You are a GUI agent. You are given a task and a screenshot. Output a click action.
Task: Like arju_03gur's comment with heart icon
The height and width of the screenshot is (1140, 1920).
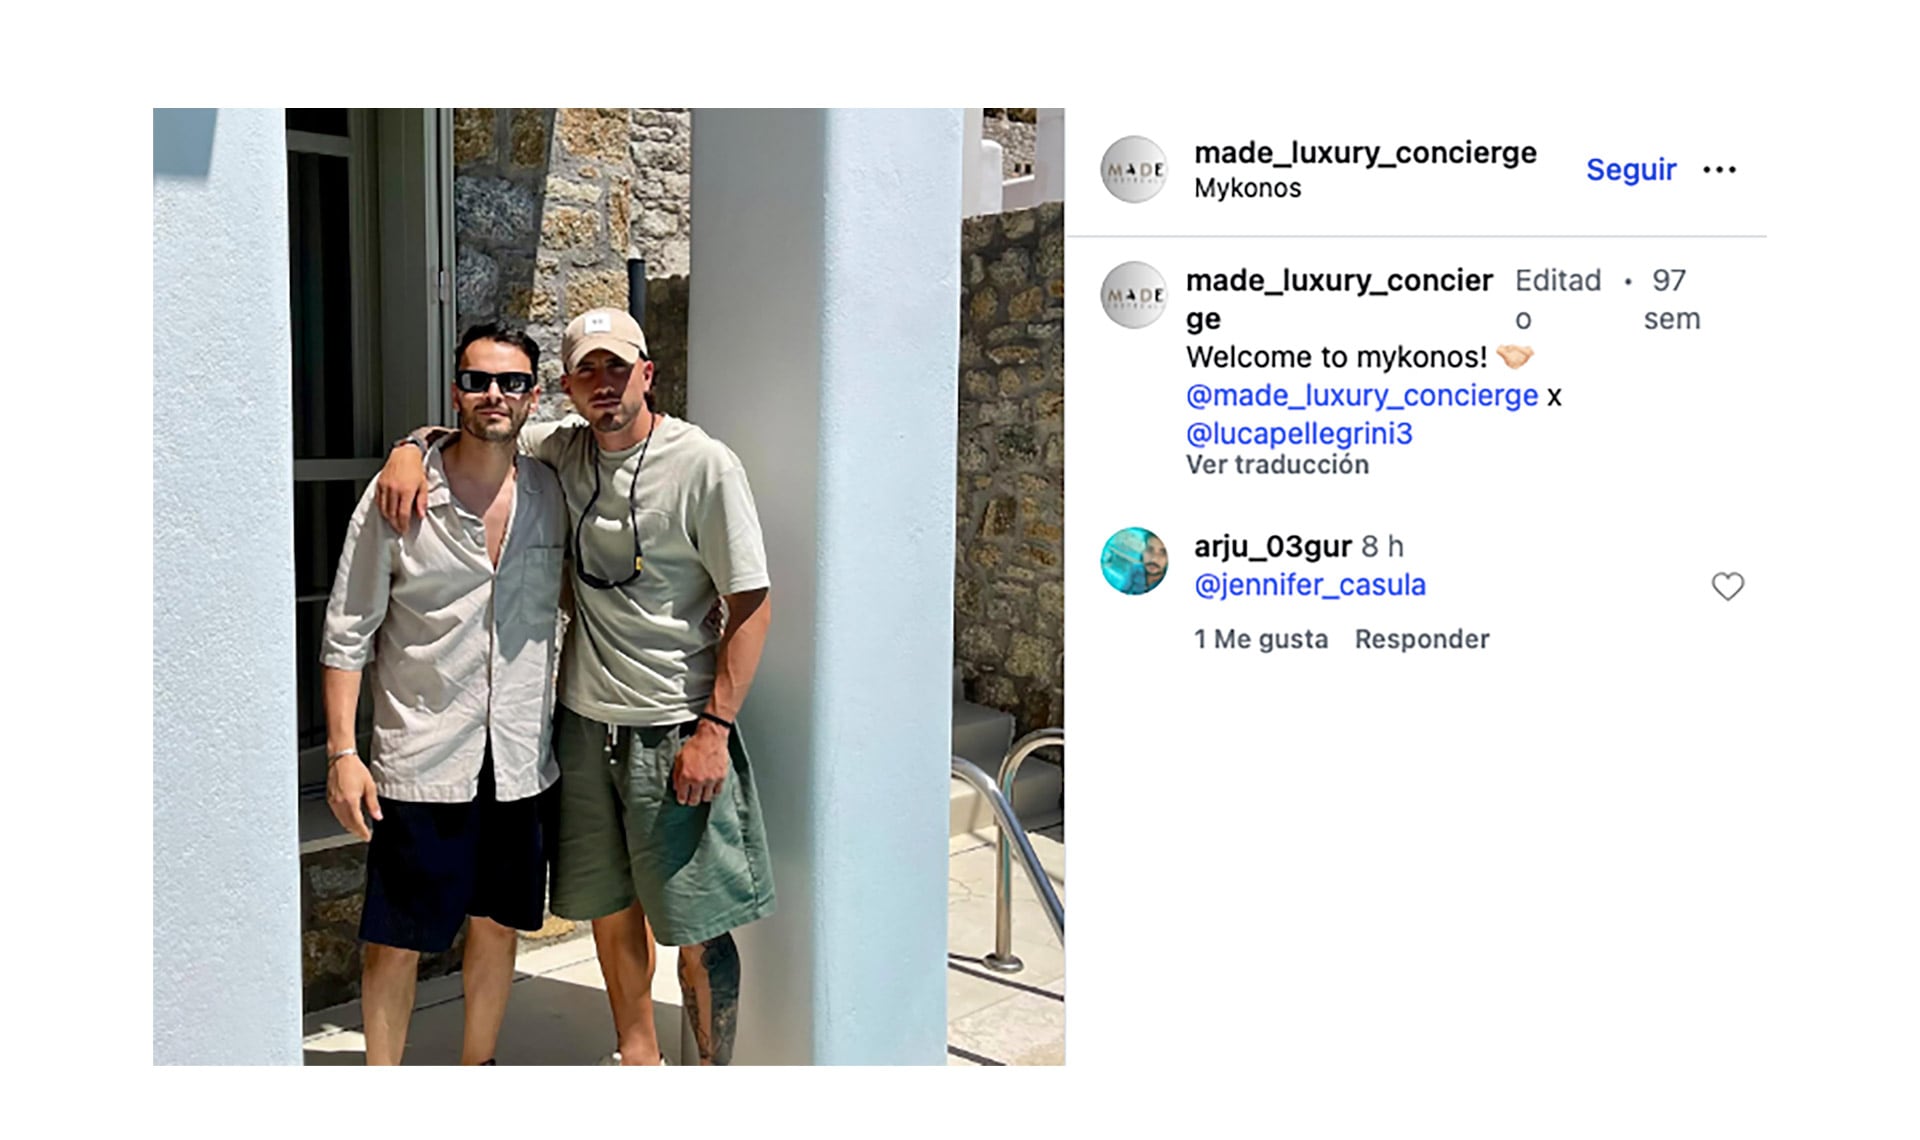pyautogui.click(x=1727, y=586)
